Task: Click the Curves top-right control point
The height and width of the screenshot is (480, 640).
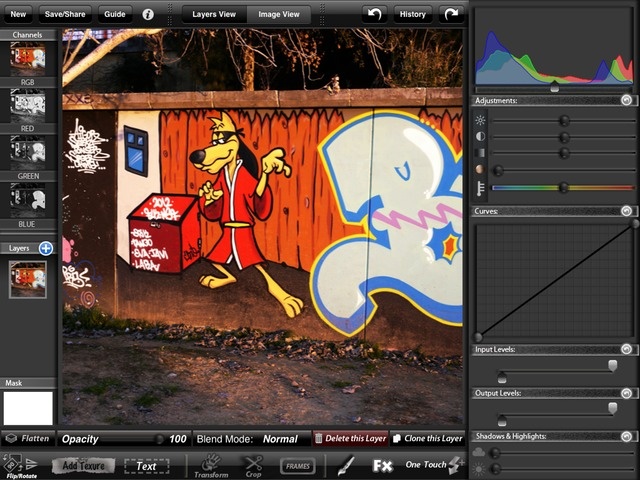Action: pyautogui.click(x=635, y=224)
